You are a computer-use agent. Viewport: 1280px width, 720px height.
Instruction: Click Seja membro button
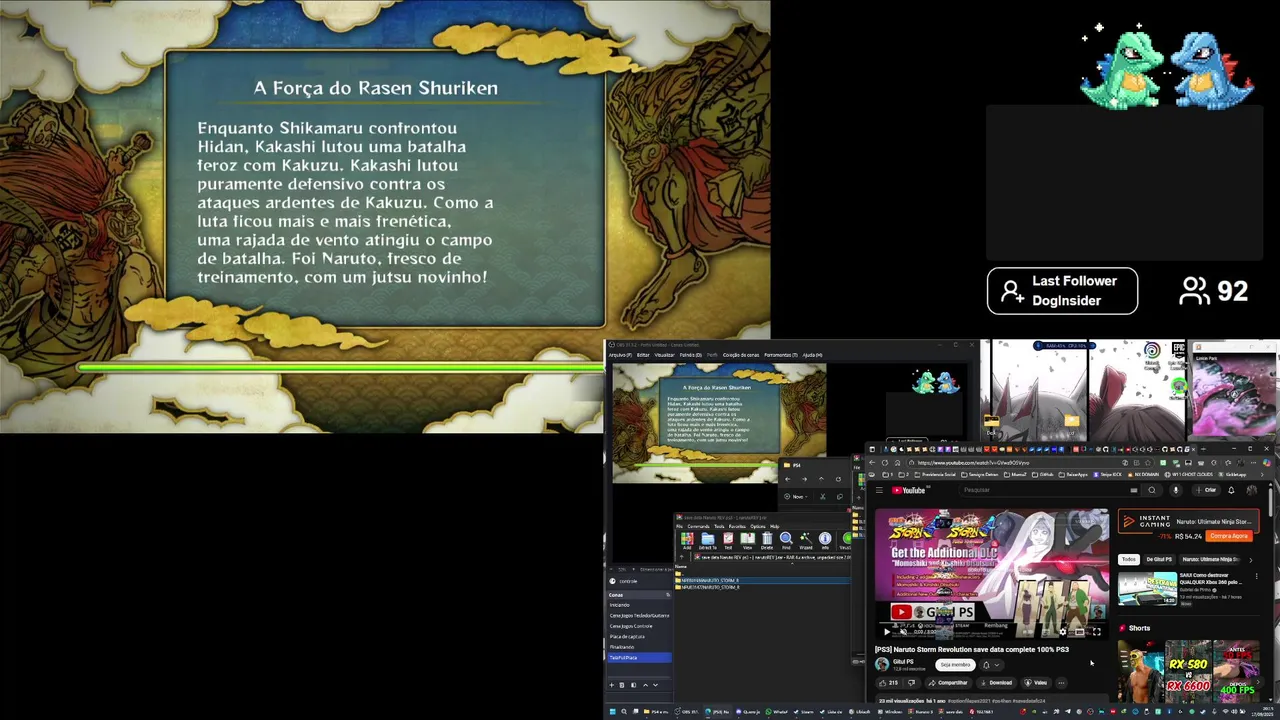tap(955, 665)
